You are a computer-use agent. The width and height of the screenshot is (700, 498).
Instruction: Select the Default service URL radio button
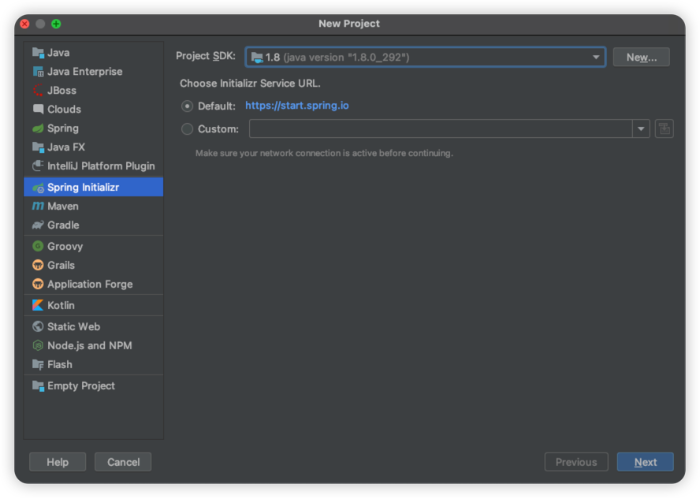pyautogui.click(x=187, y=106)
